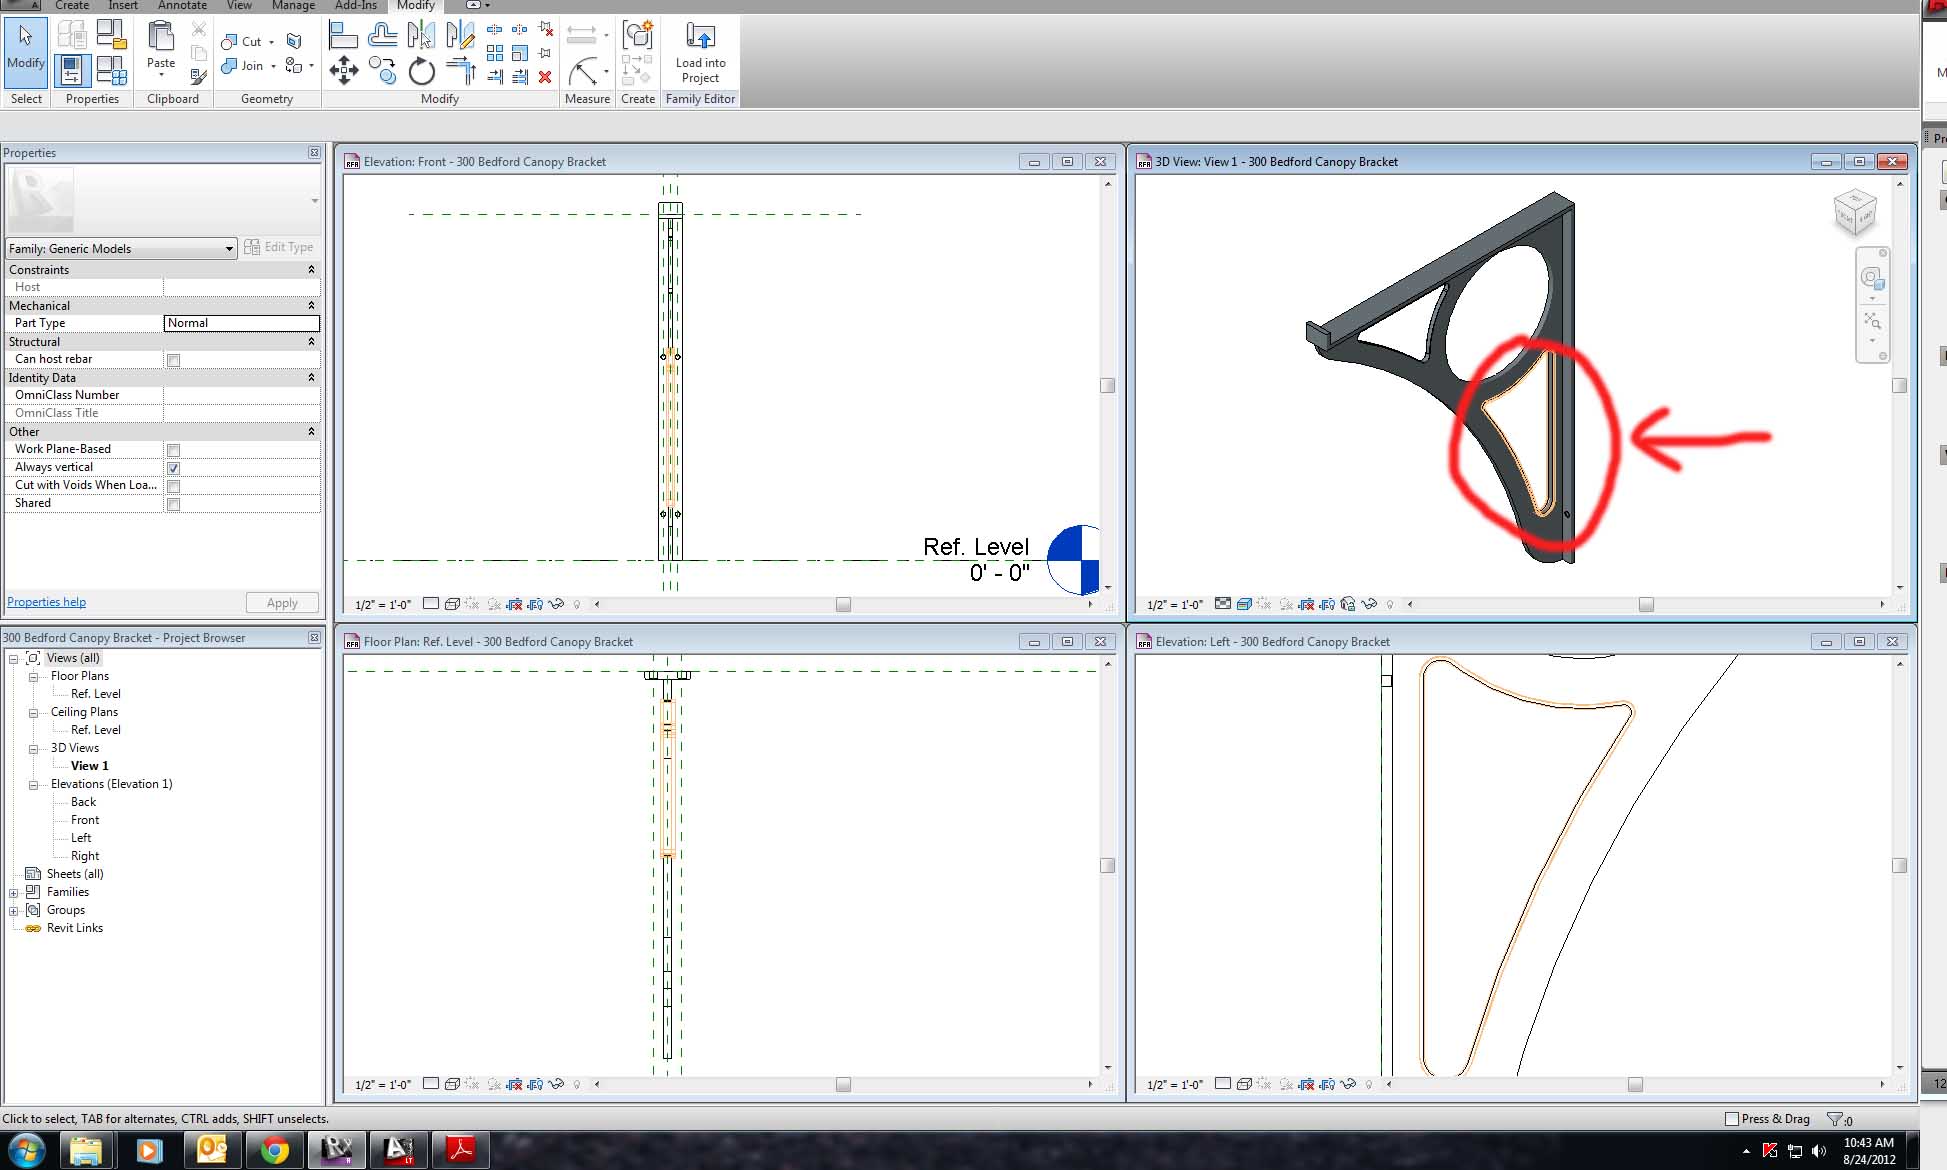Uncheck the Always vertical checkbox

(174, 468)
